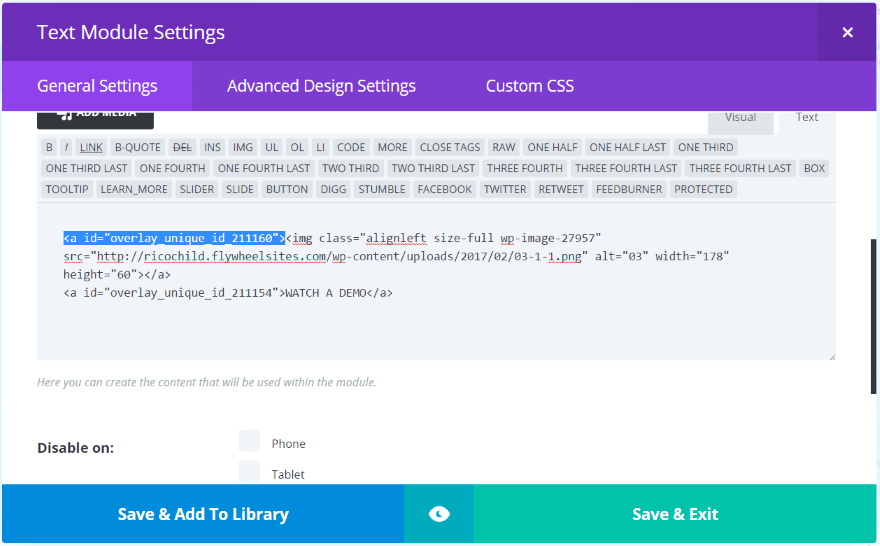Image resolution: width=880 pixels, height=546 pixels.
Task: Click the B-QUOTE quicktag button
Action: 137,147
